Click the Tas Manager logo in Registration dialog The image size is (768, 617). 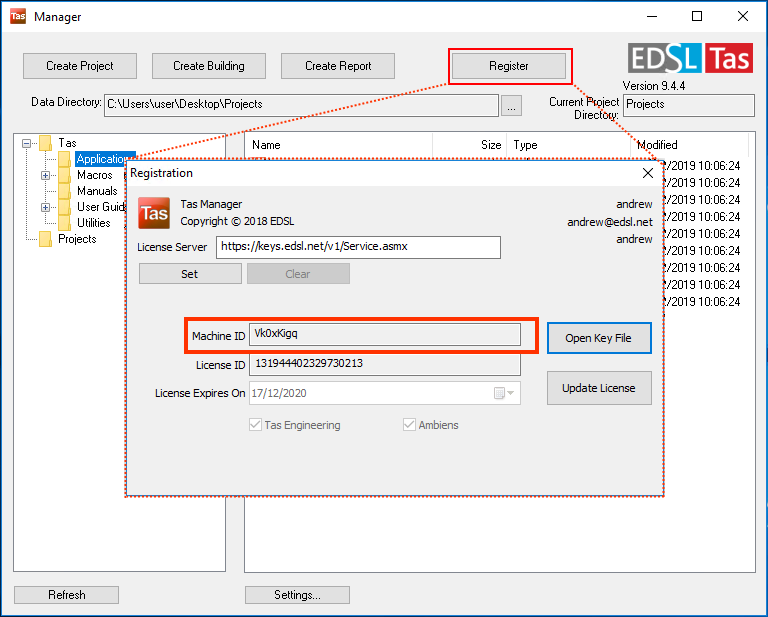pyautogui.click(x=154, y=213)
